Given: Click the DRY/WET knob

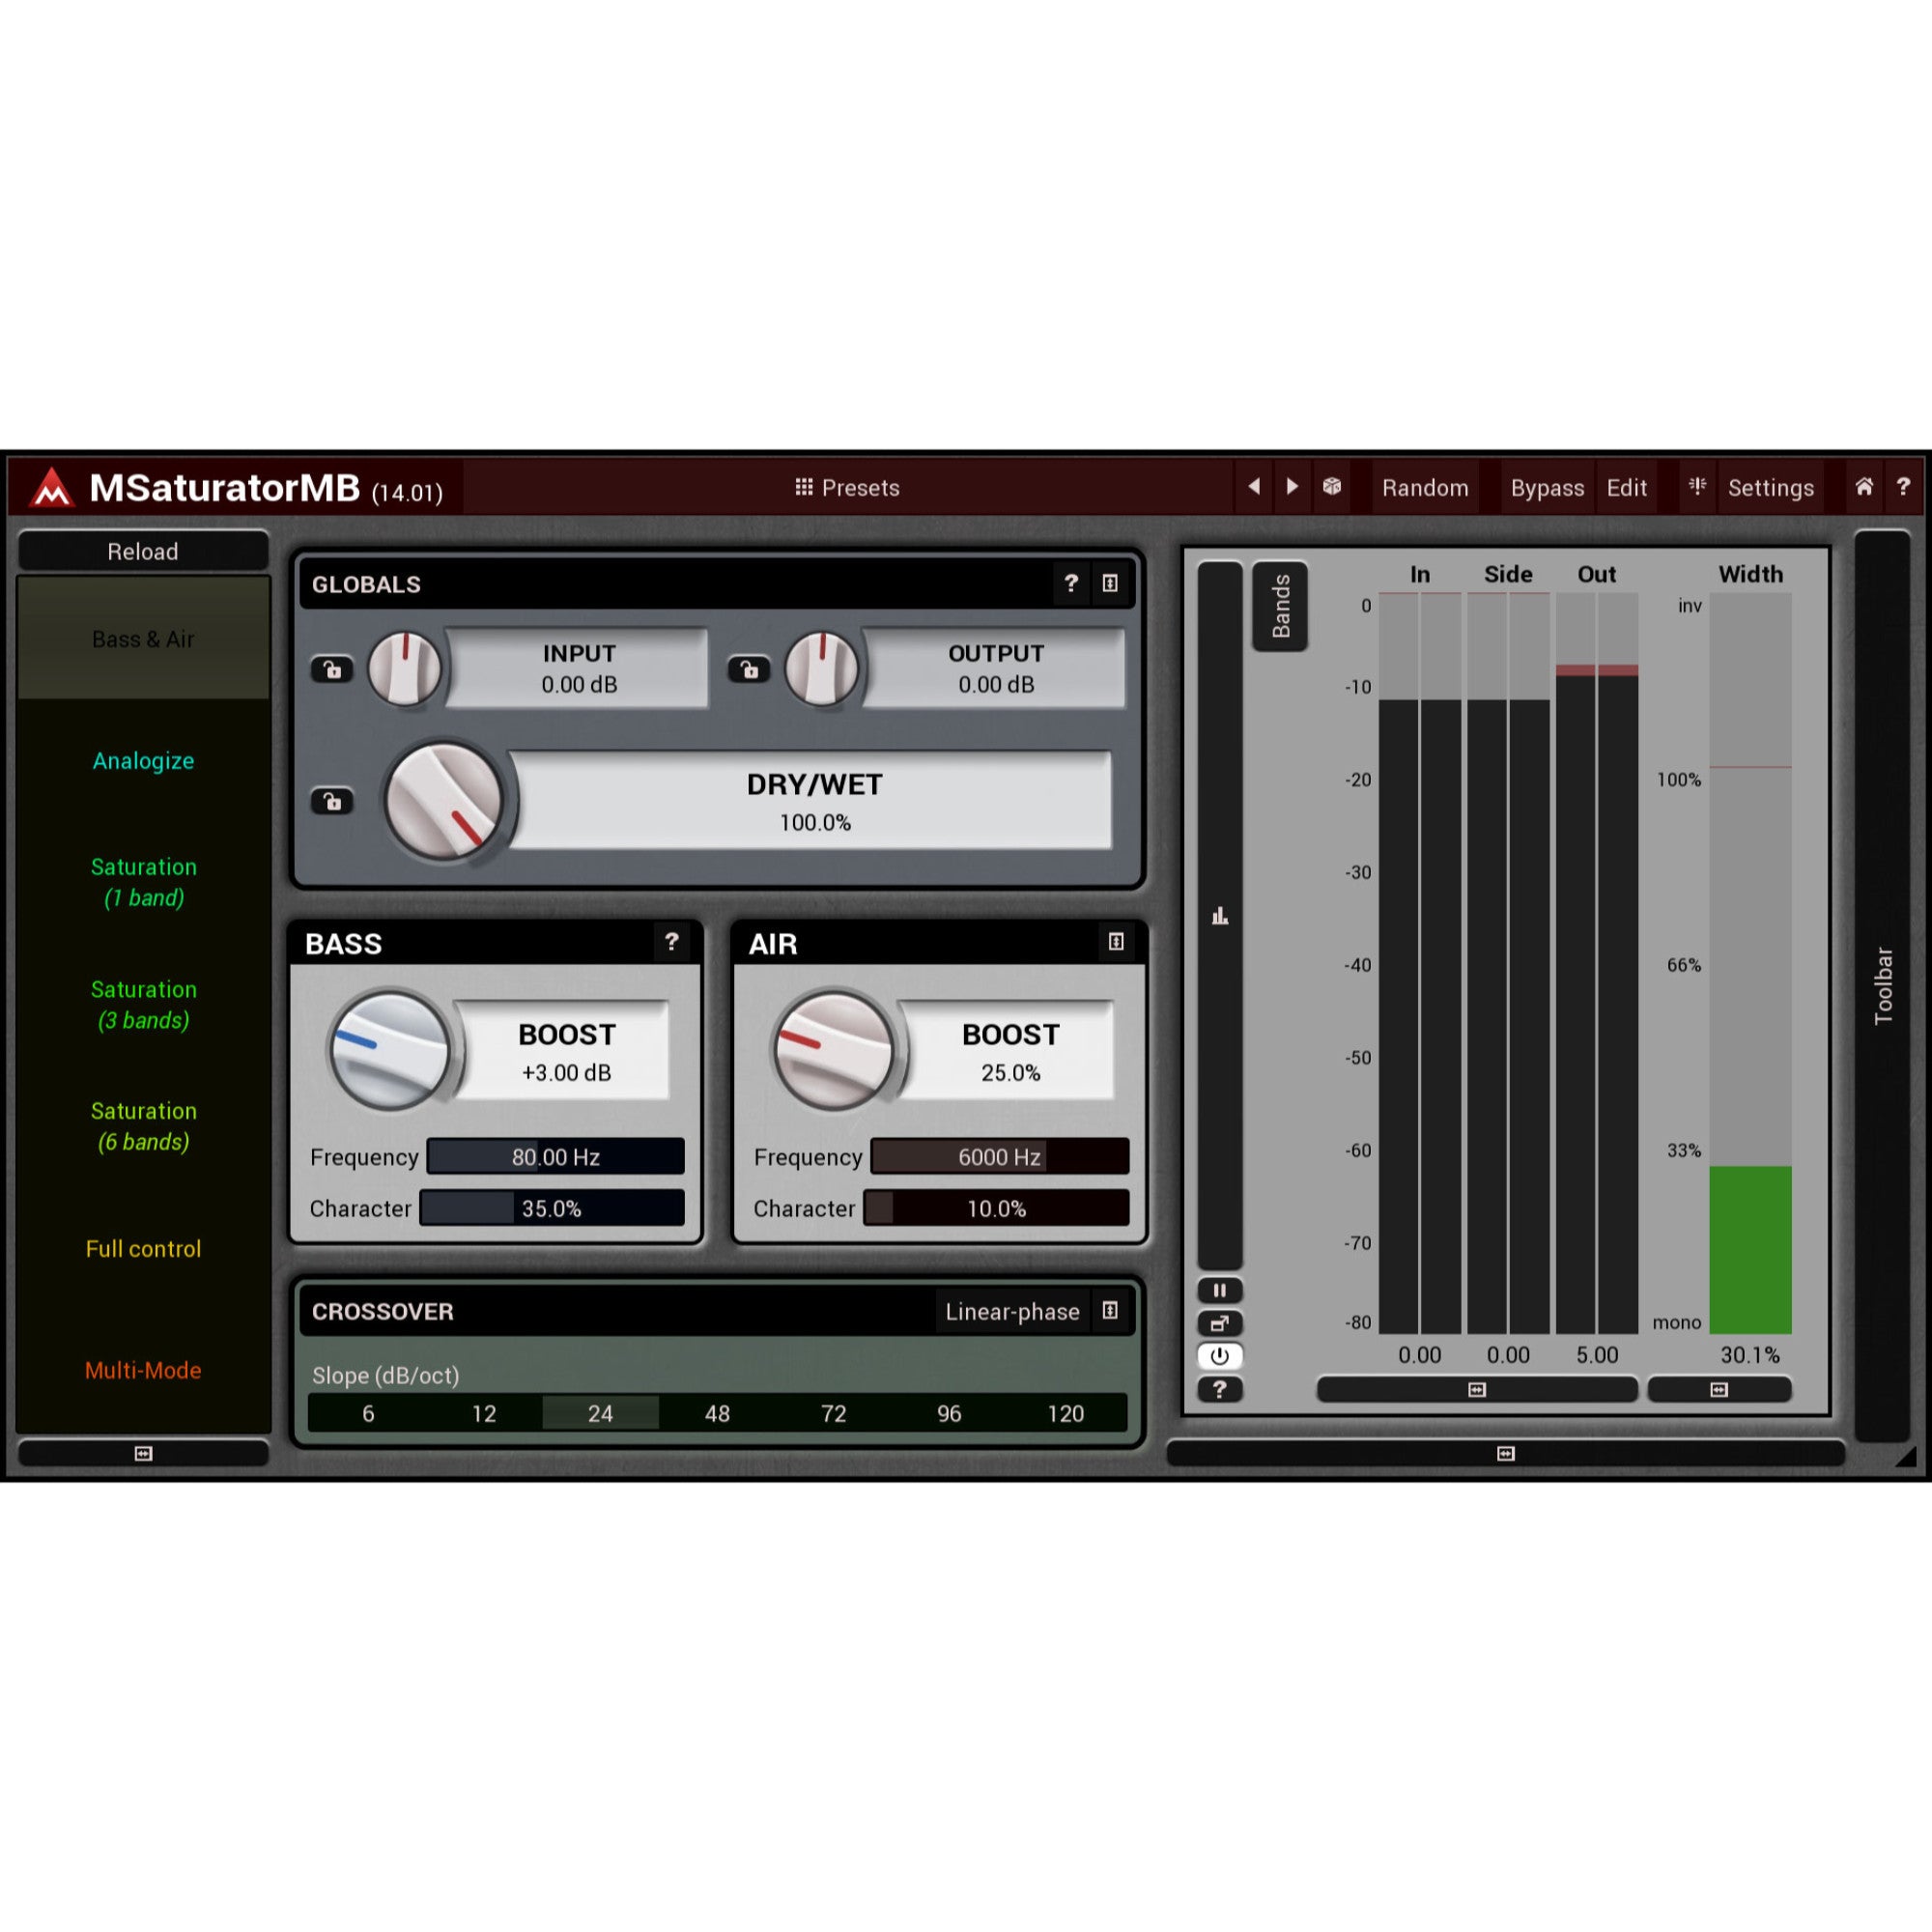Looking at the screenshot, I should click(444, 801).
